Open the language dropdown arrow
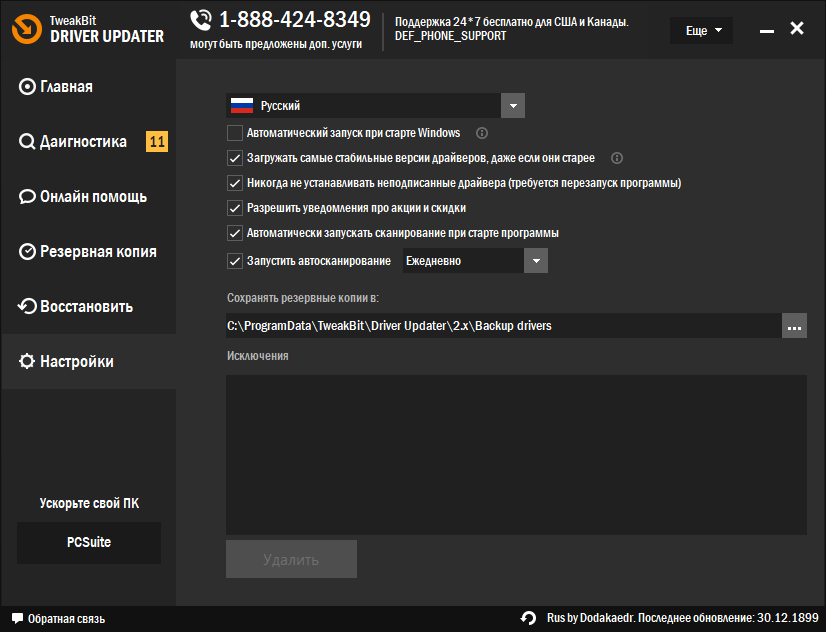 point(513,106)
